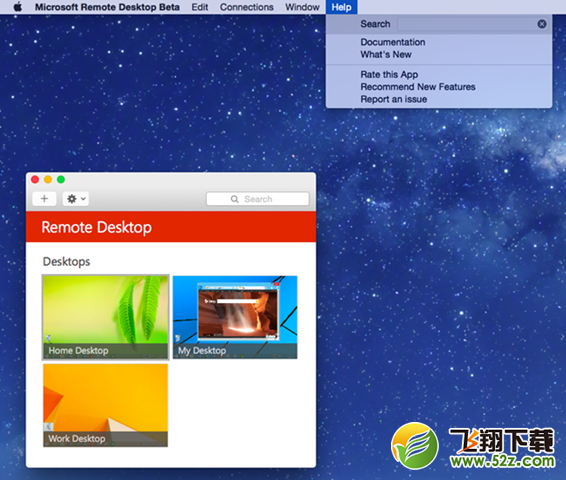Viewport: 566px width, 480px height.
Task: Click the Remote Desktop red banner title
Action: click(96, 227)
